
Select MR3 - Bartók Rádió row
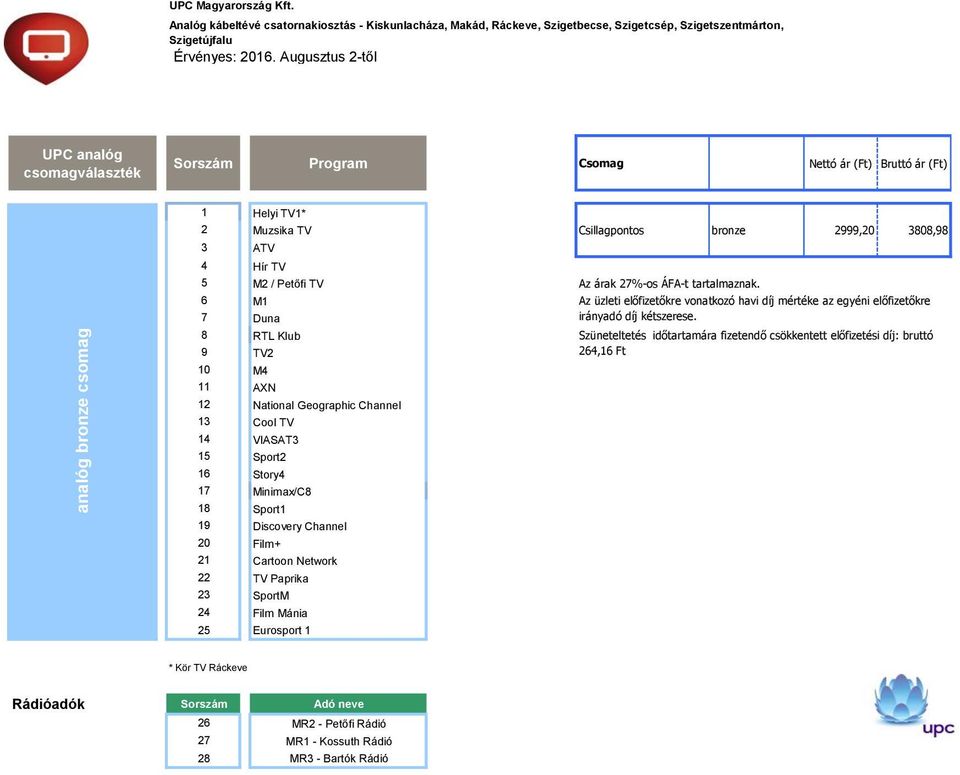point(339,758)
